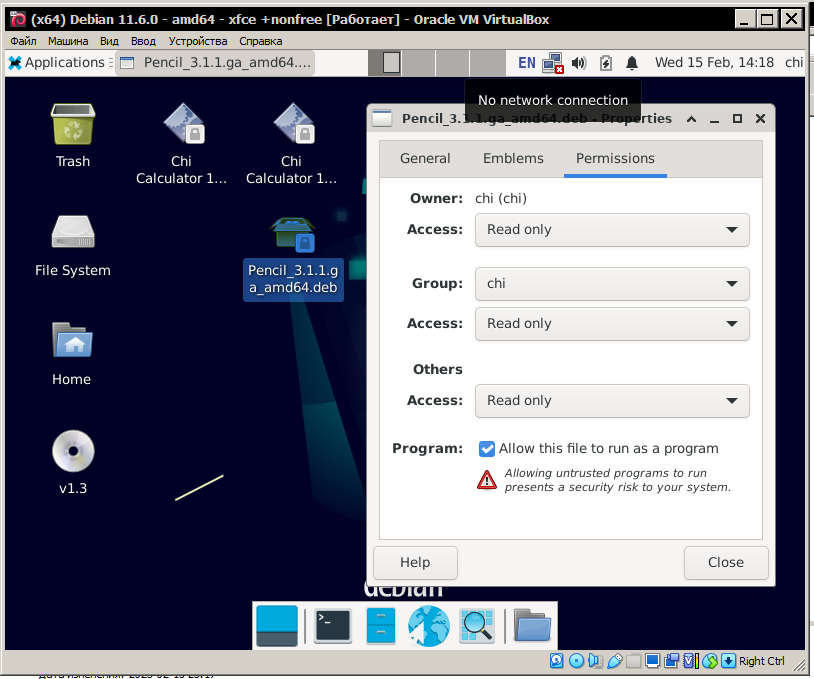Image resolution: width=814 pixels, height=679 pixels.
Task: Uncheck Allow this file to run as program
Action: pyautogui.click(x=486, y=449)
